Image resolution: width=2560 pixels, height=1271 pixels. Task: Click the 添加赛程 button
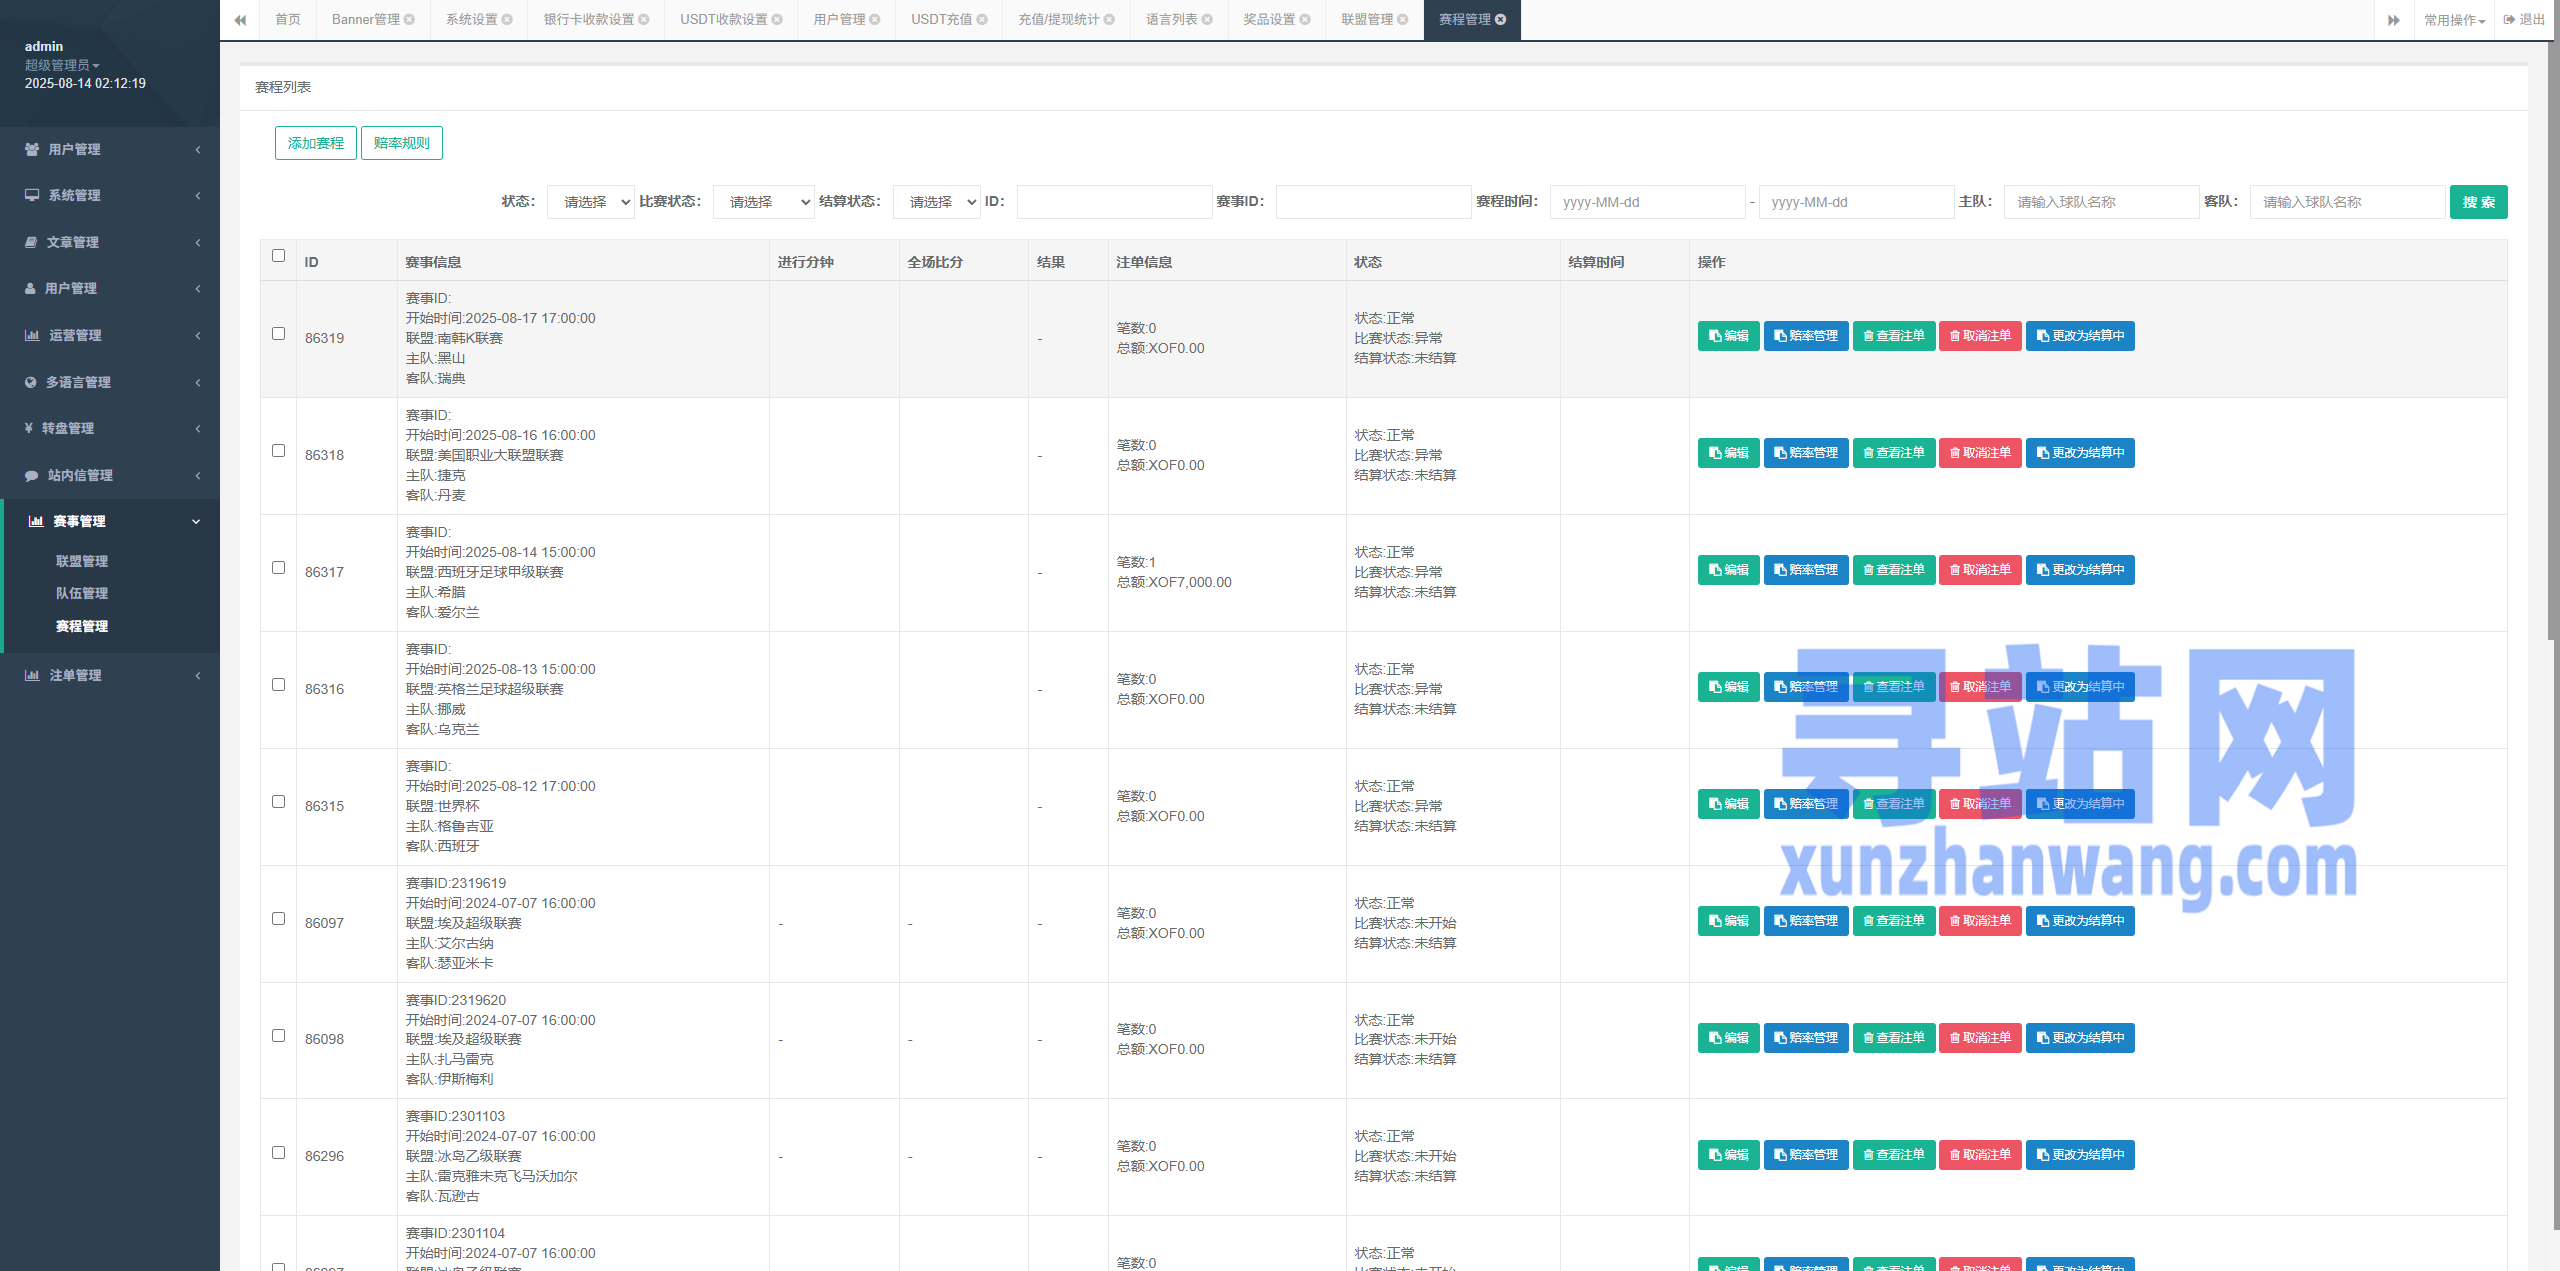click(316, 143)
